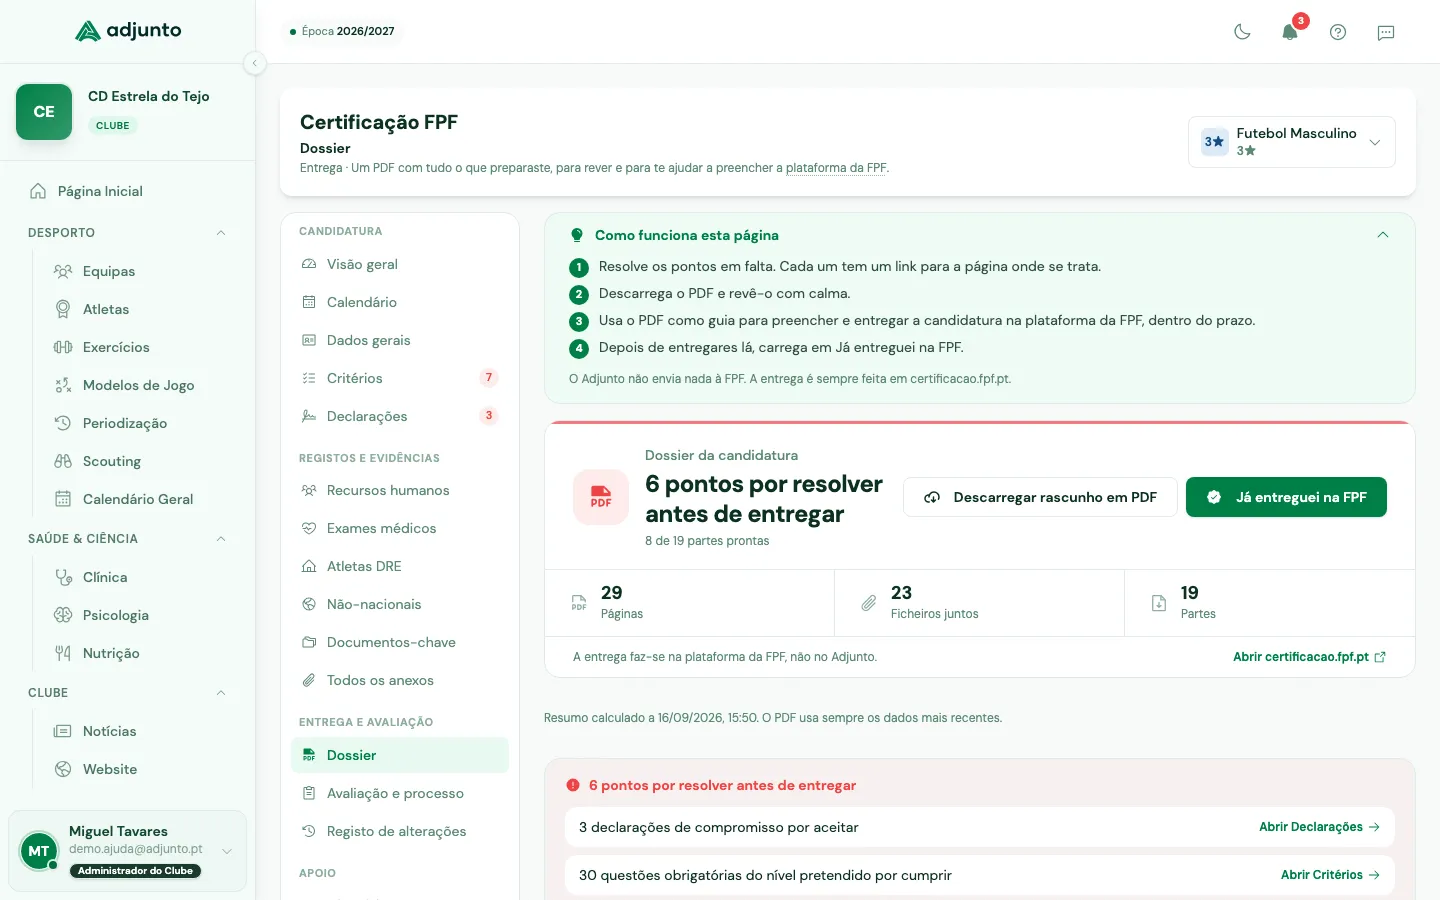
Task: Click the 19 Partes download icon
Action: coord(1159,603)
